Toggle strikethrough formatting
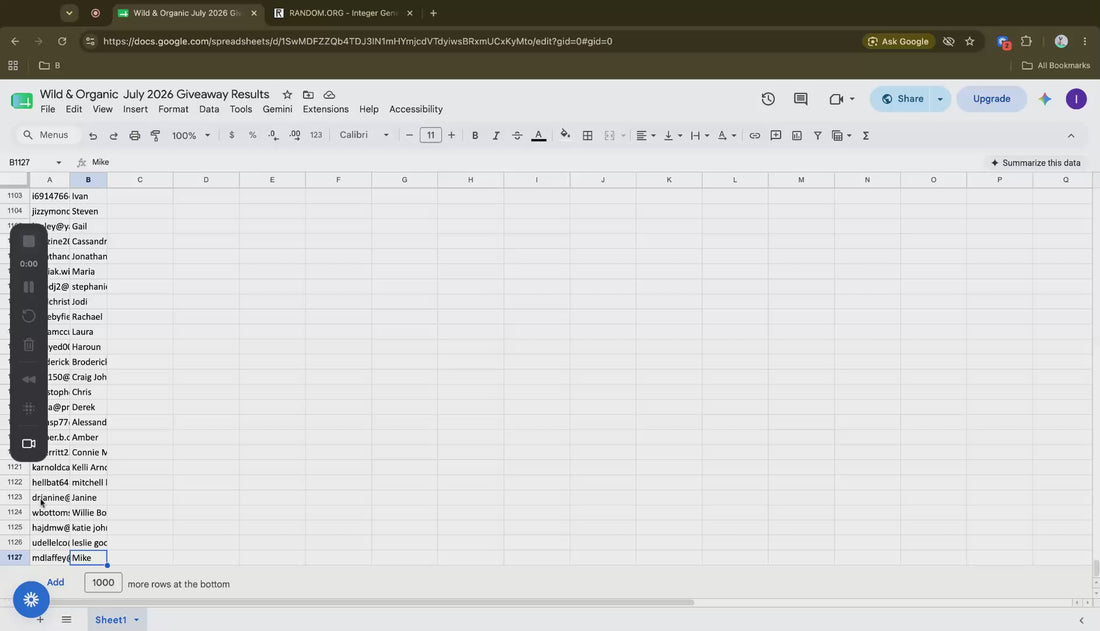The width and height of the screenshot is (1100, 631). point(517,135)
